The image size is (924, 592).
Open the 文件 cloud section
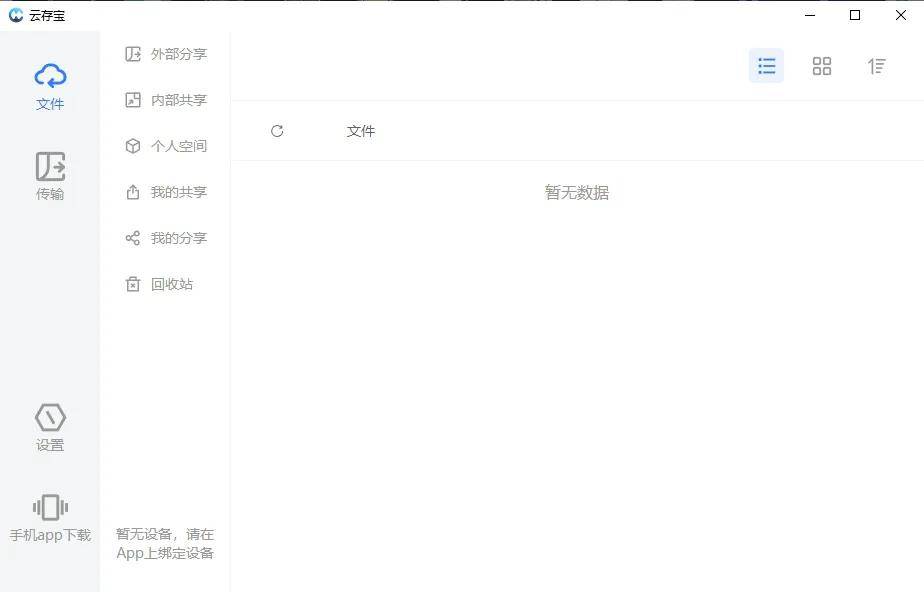point(50,87)
